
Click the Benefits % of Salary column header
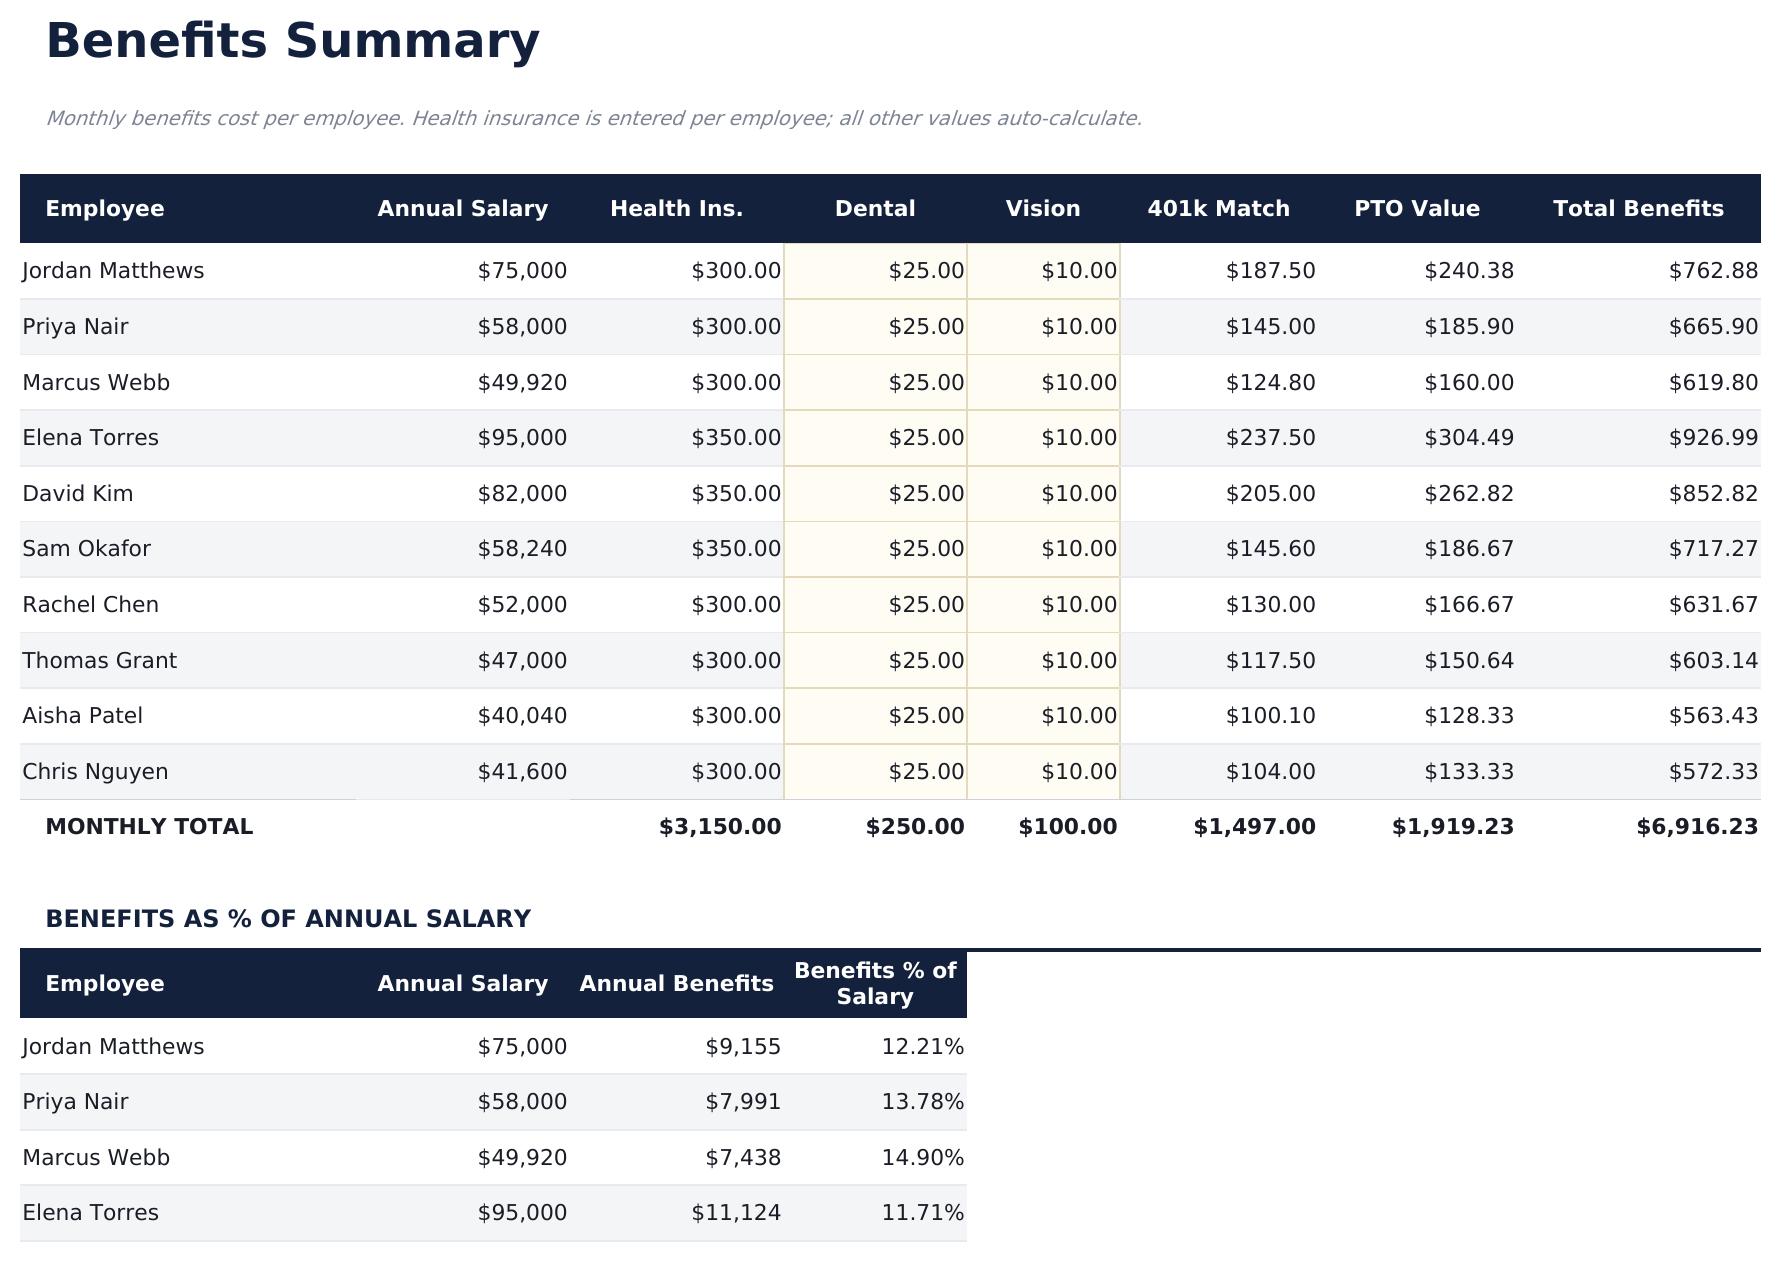point(874,983)
